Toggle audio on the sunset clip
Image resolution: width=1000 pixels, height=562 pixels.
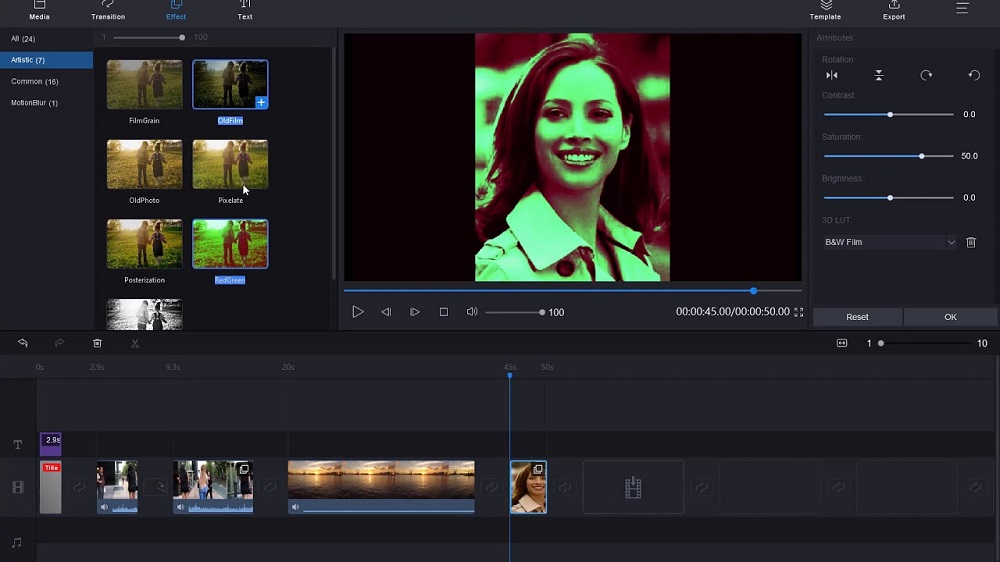click(296, 507)
